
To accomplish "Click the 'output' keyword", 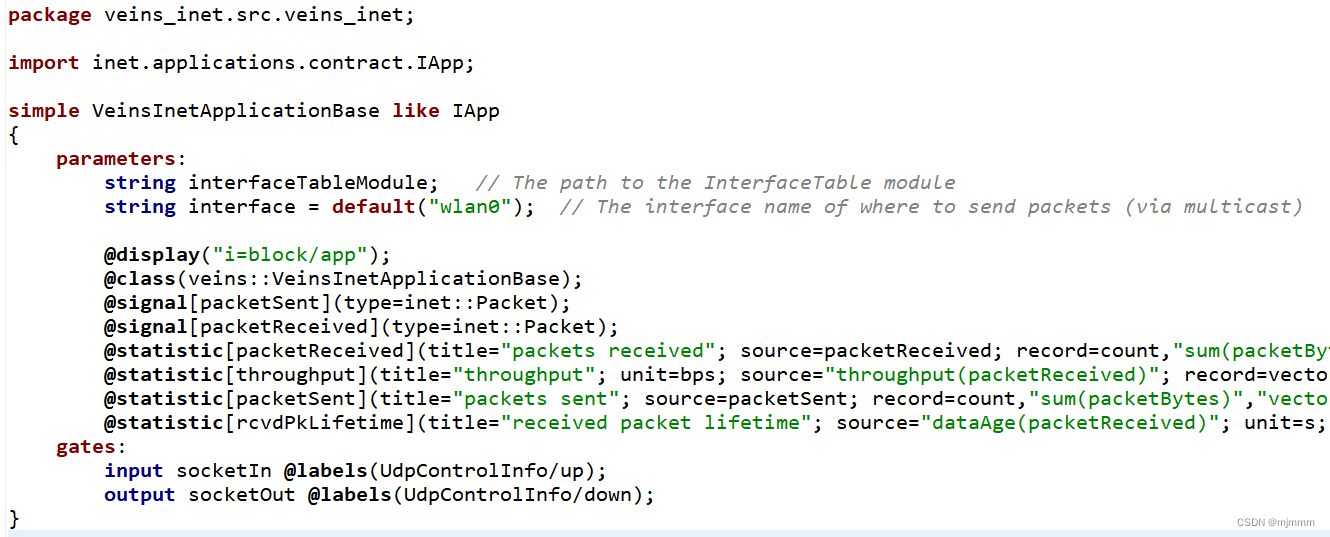I will point(140,495).
